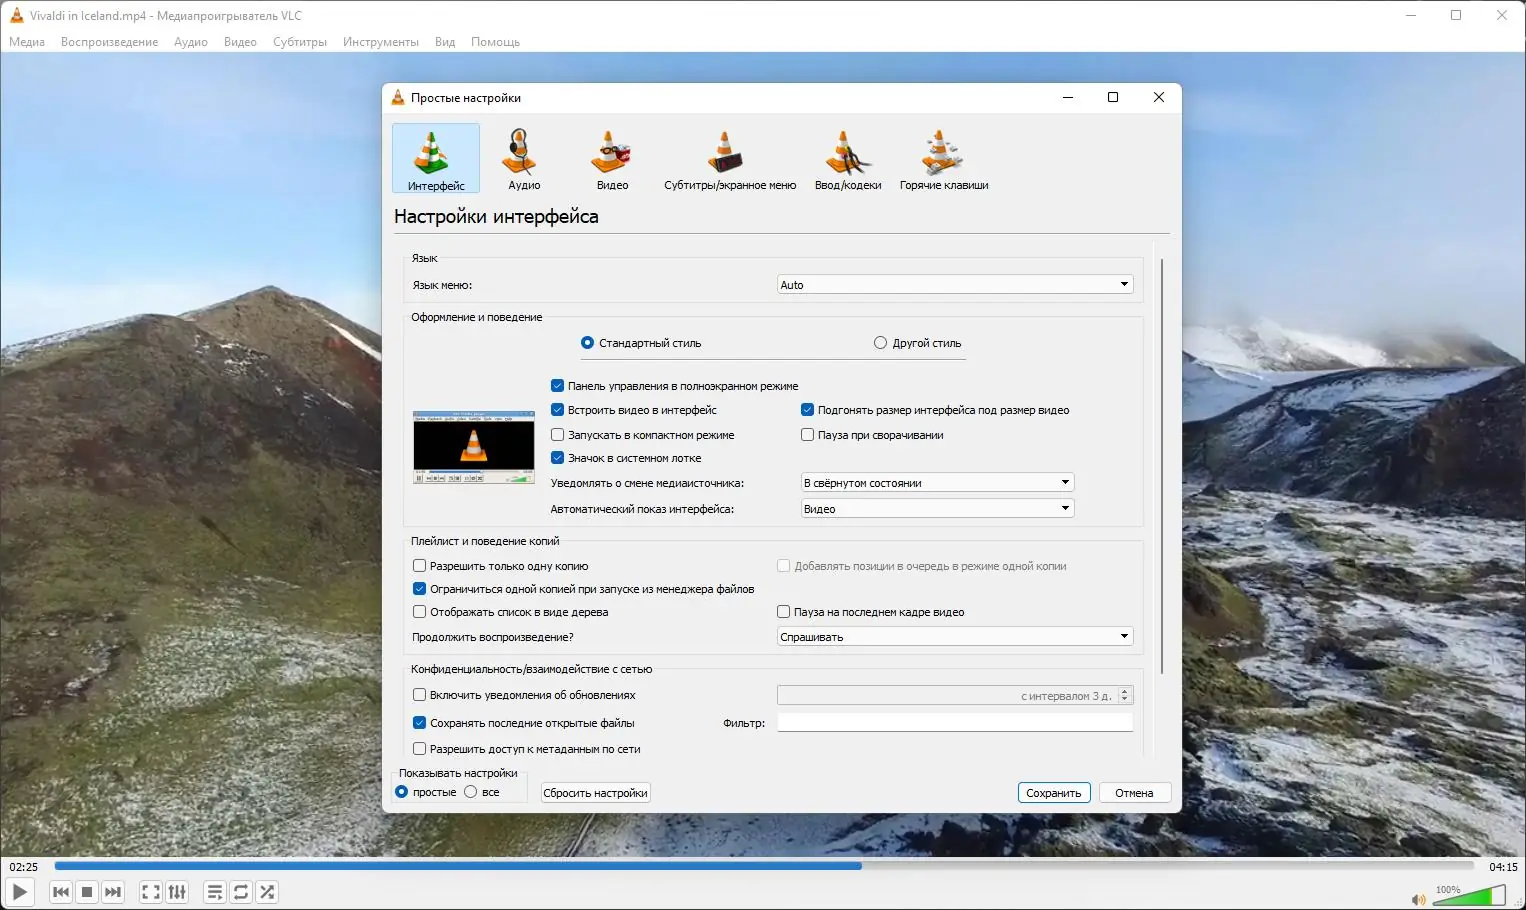Screen dimensions: 1526x910
Task: Open the Интерфейс settings category
Action: click(436, 158)
